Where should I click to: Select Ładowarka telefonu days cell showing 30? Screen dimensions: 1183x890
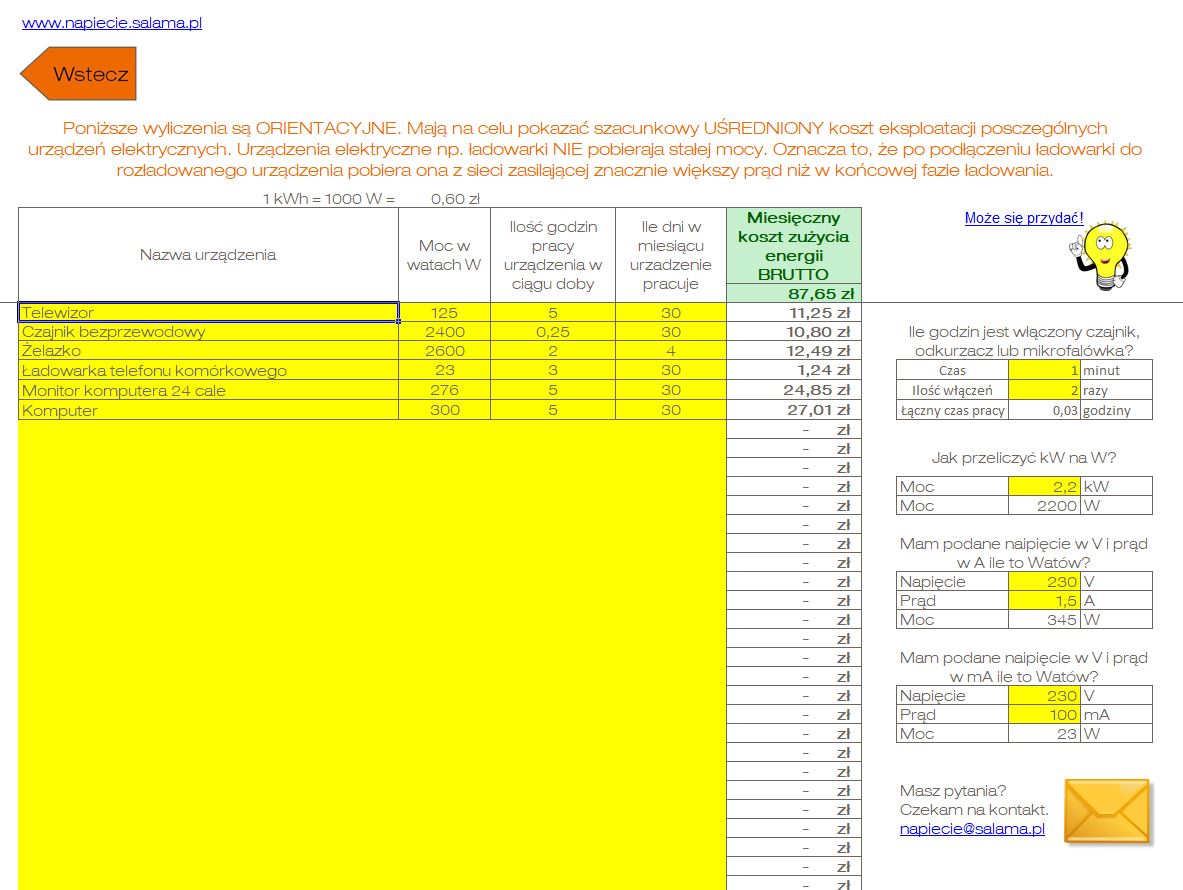pyautogui.click(x=671, y=370)
